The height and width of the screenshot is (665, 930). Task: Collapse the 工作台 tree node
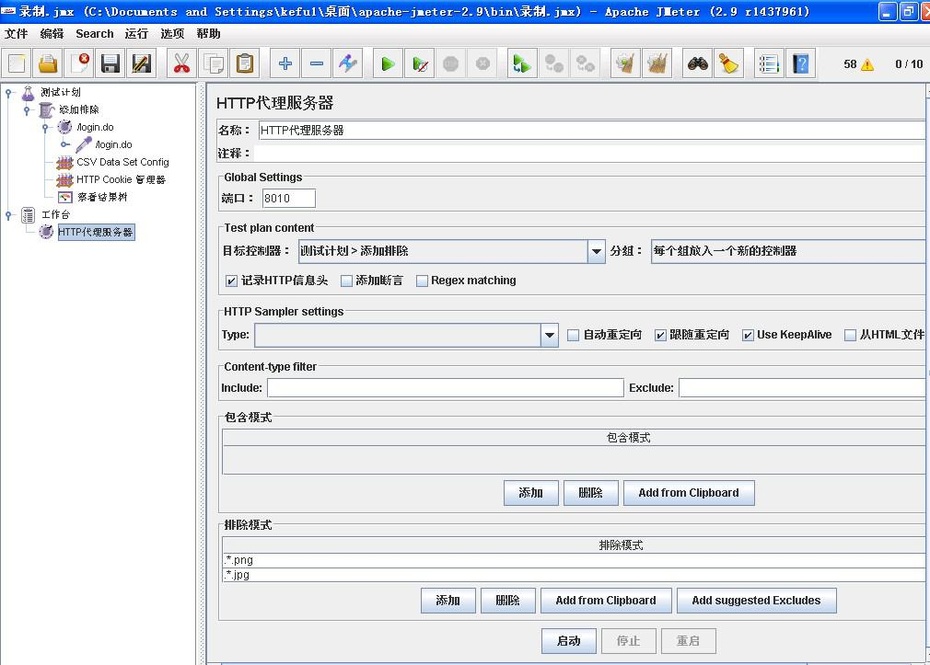pos(8,215)
